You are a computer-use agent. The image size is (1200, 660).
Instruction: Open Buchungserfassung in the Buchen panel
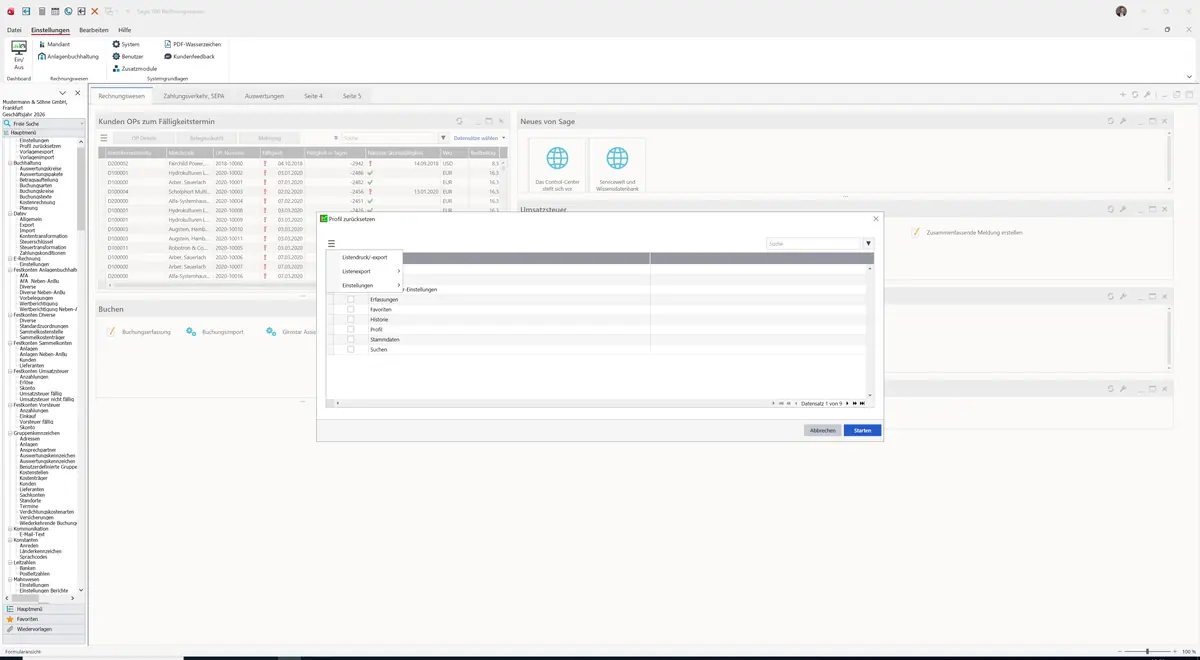click(140, 331)
